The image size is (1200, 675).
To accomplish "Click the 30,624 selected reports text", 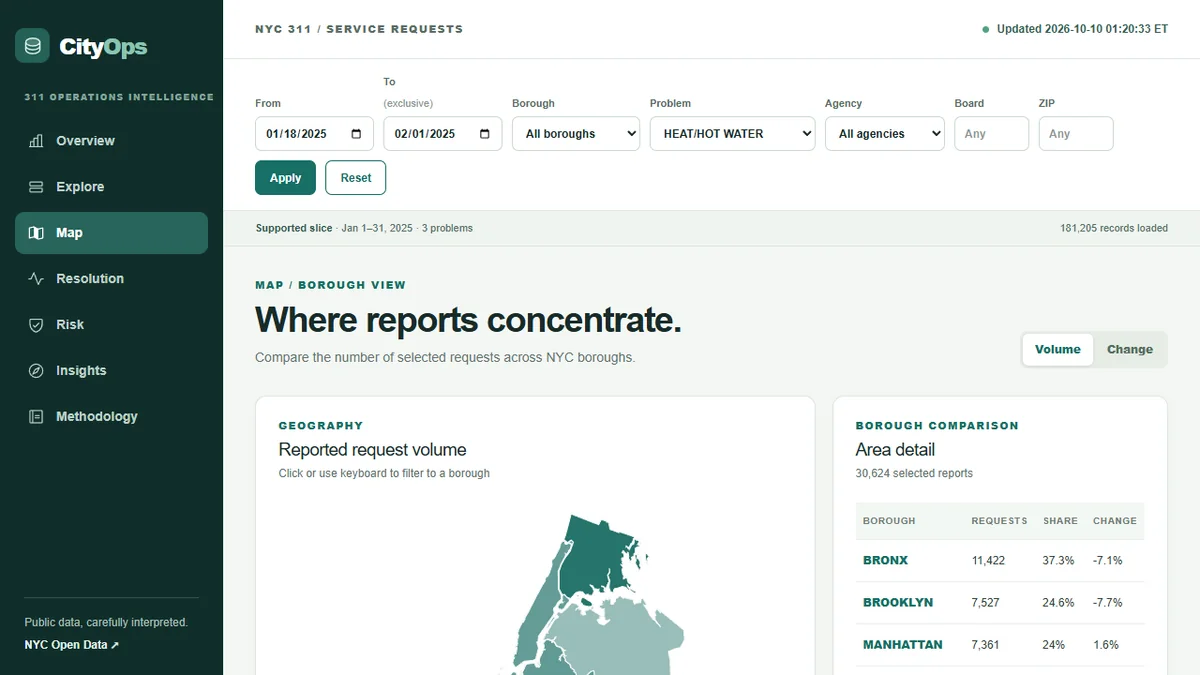I will (914, 473).
